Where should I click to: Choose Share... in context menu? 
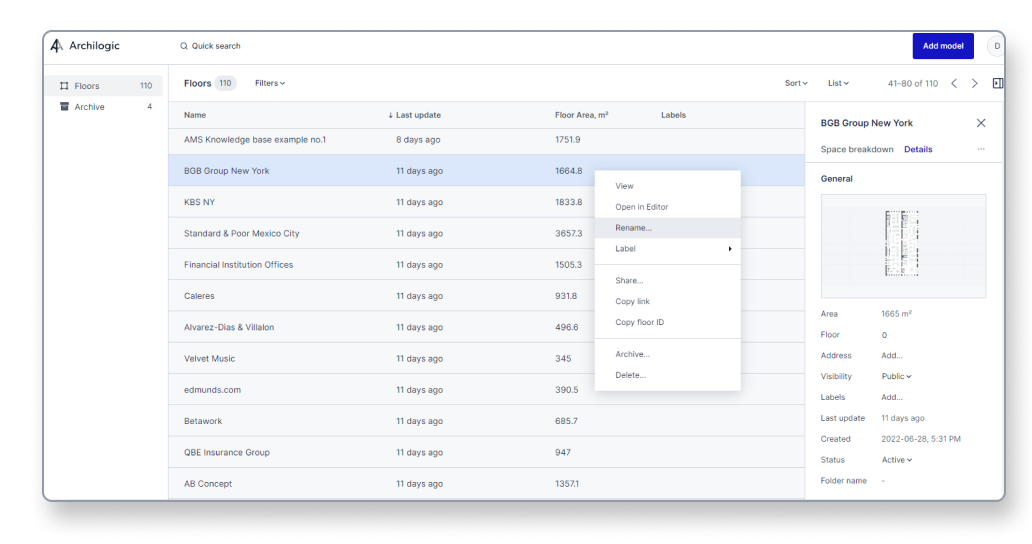pos(667,280)
